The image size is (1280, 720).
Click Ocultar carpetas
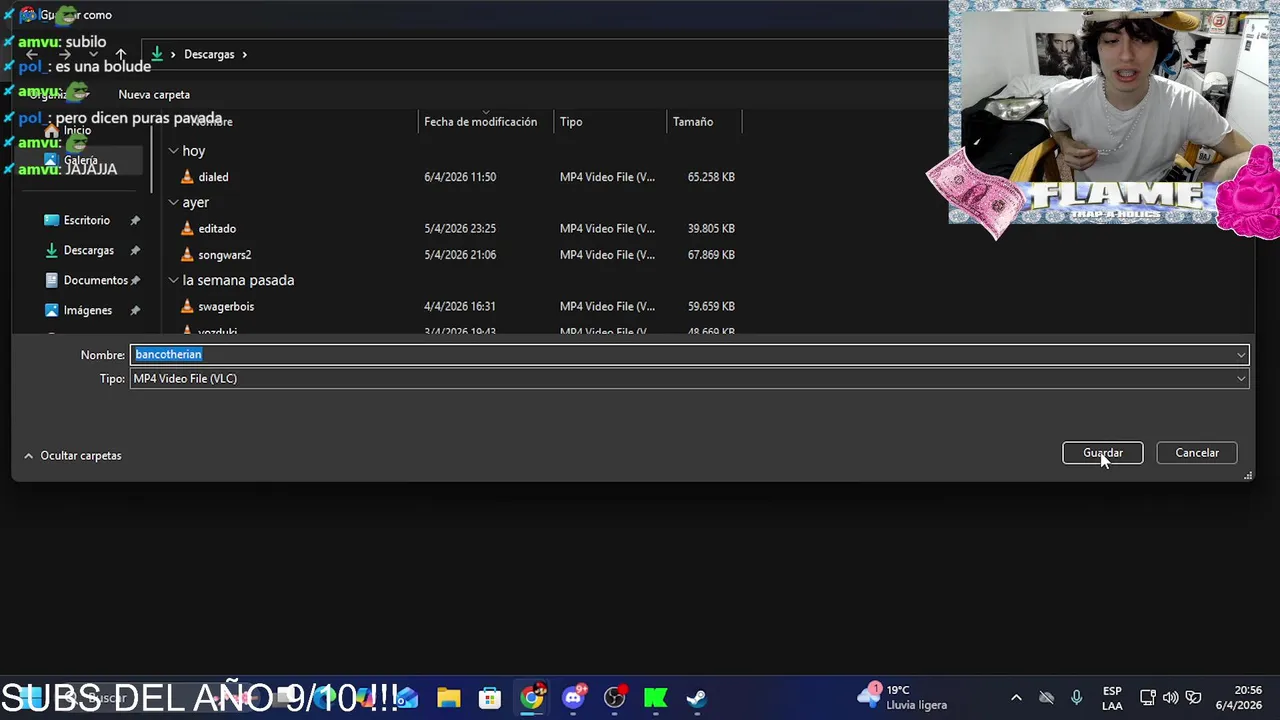81,456
